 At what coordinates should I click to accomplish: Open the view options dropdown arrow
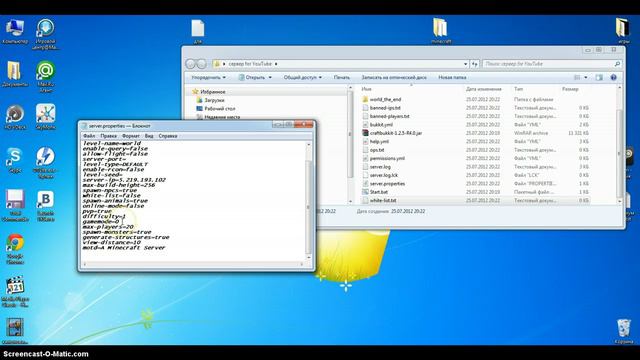586,77
